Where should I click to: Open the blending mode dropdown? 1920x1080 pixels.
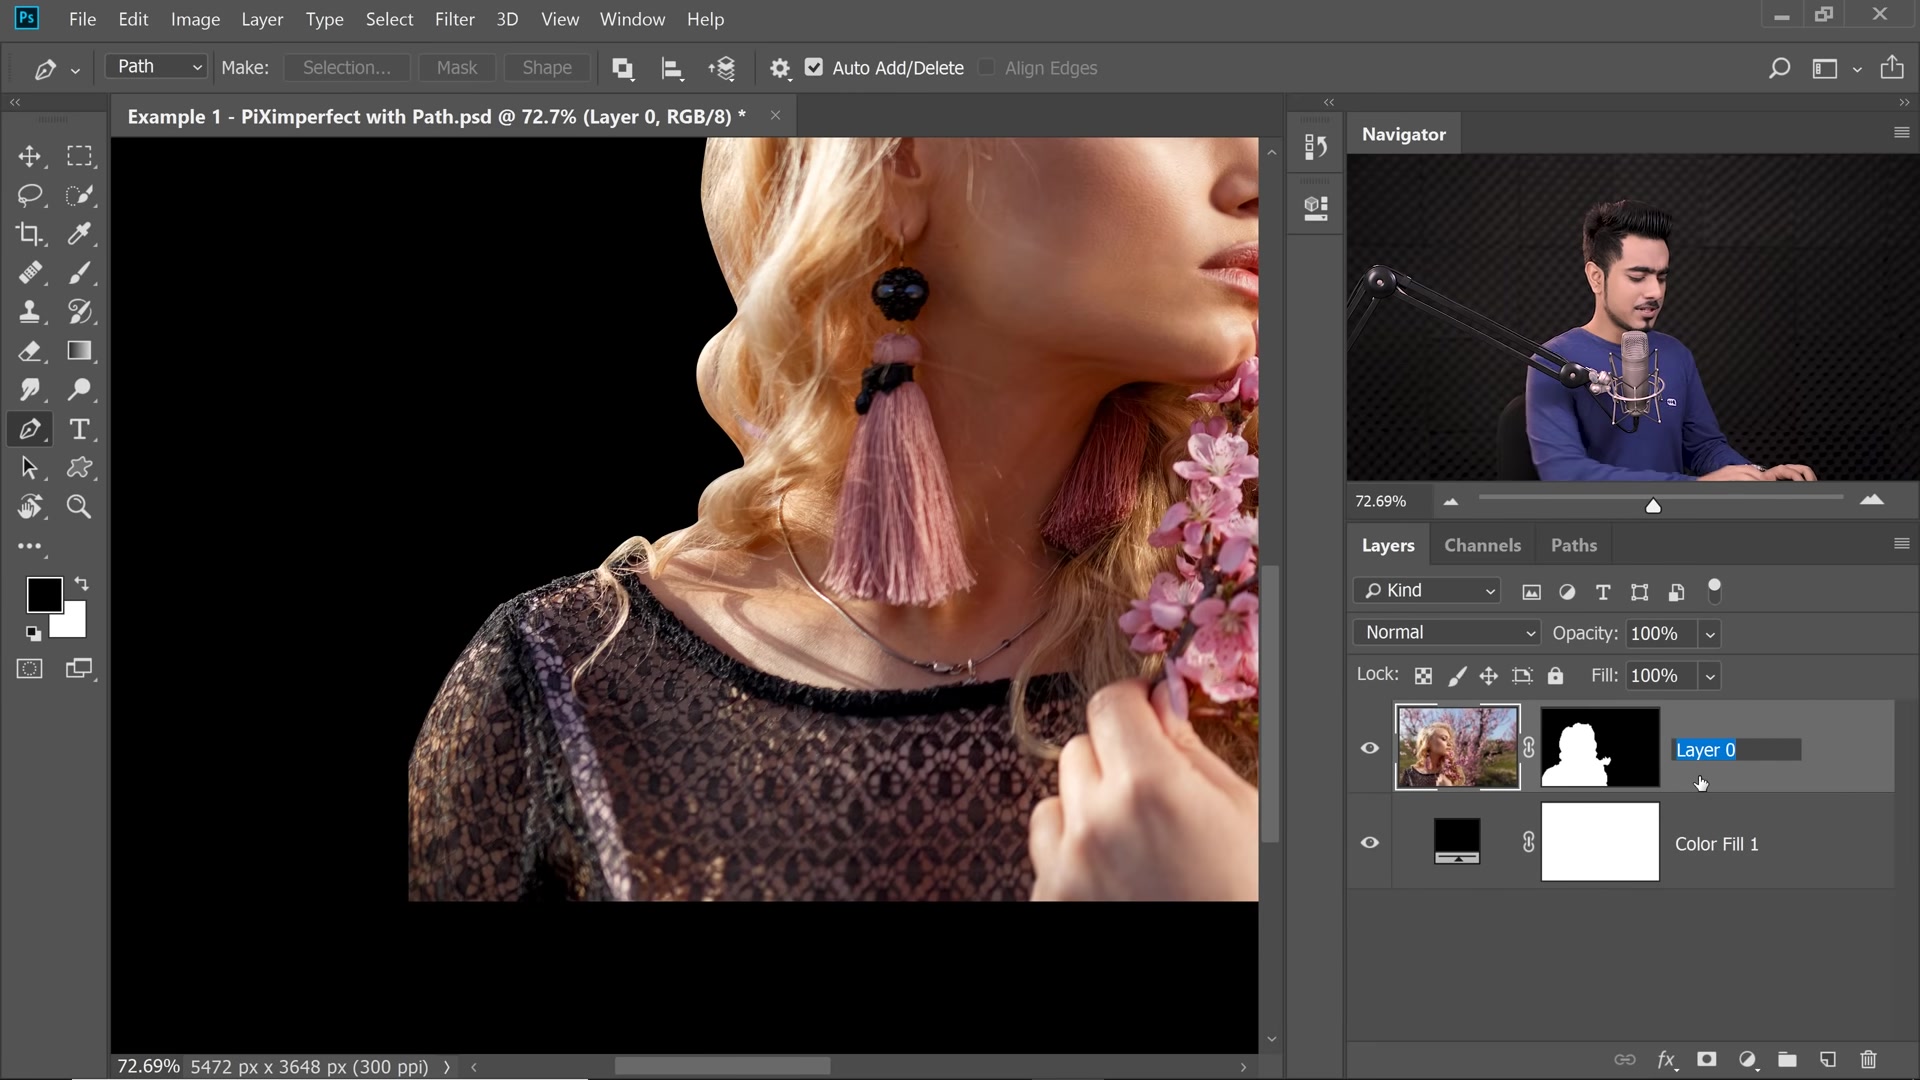[x=1448, y=632]
